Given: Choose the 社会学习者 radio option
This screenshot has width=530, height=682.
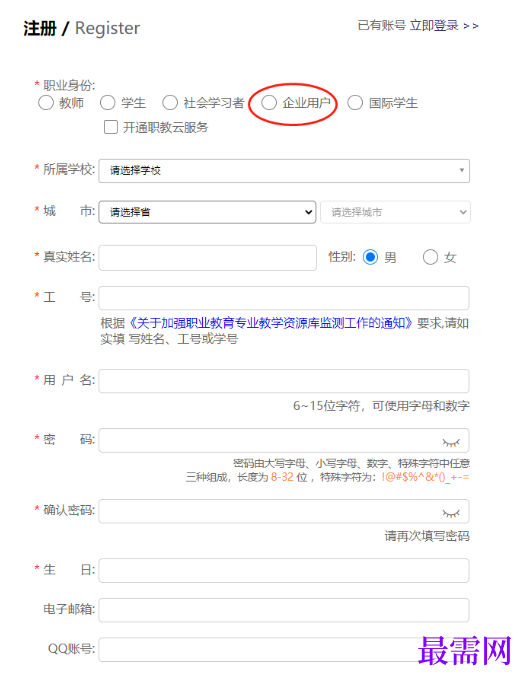Looking at the screenshot, I should [170, 103].
